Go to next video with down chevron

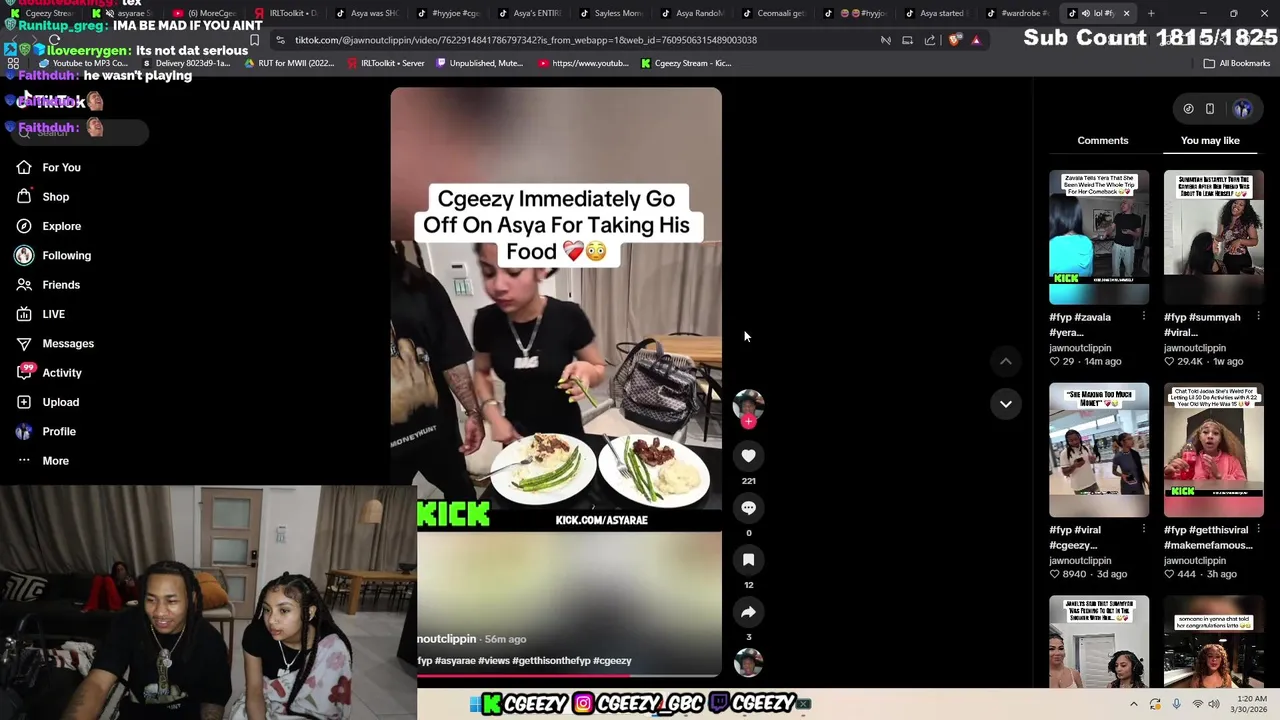coord(1006,404)
